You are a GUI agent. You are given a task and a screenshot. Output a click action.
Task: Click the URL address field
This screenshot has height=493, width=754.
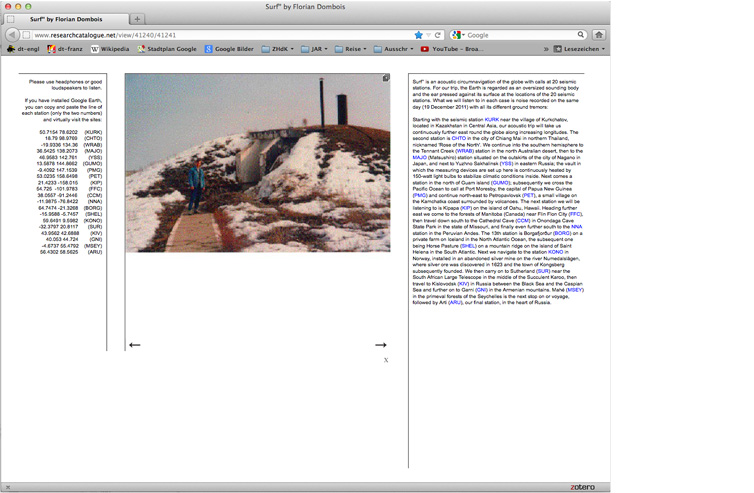tap(221, 35)
